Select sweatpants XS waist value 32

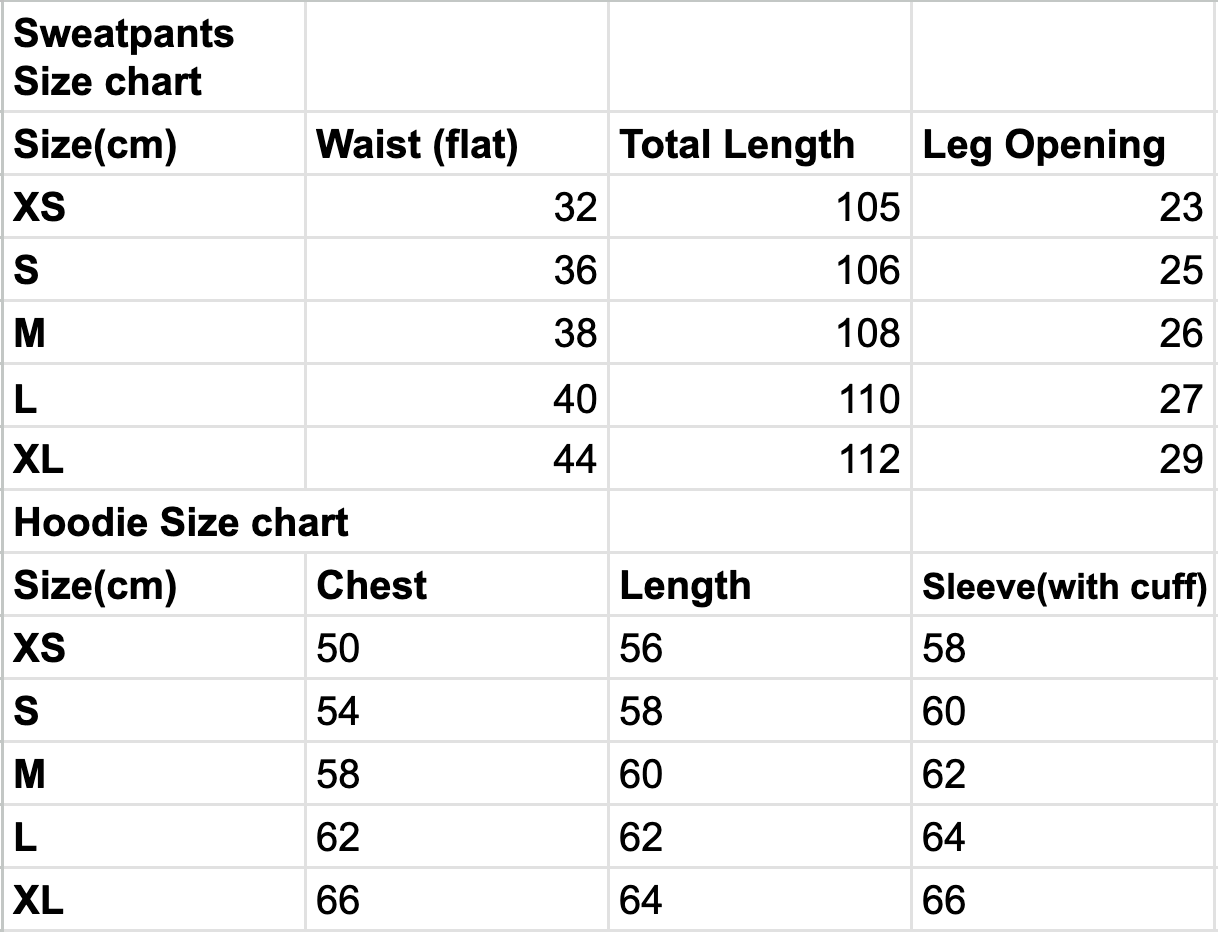[574, 207]
